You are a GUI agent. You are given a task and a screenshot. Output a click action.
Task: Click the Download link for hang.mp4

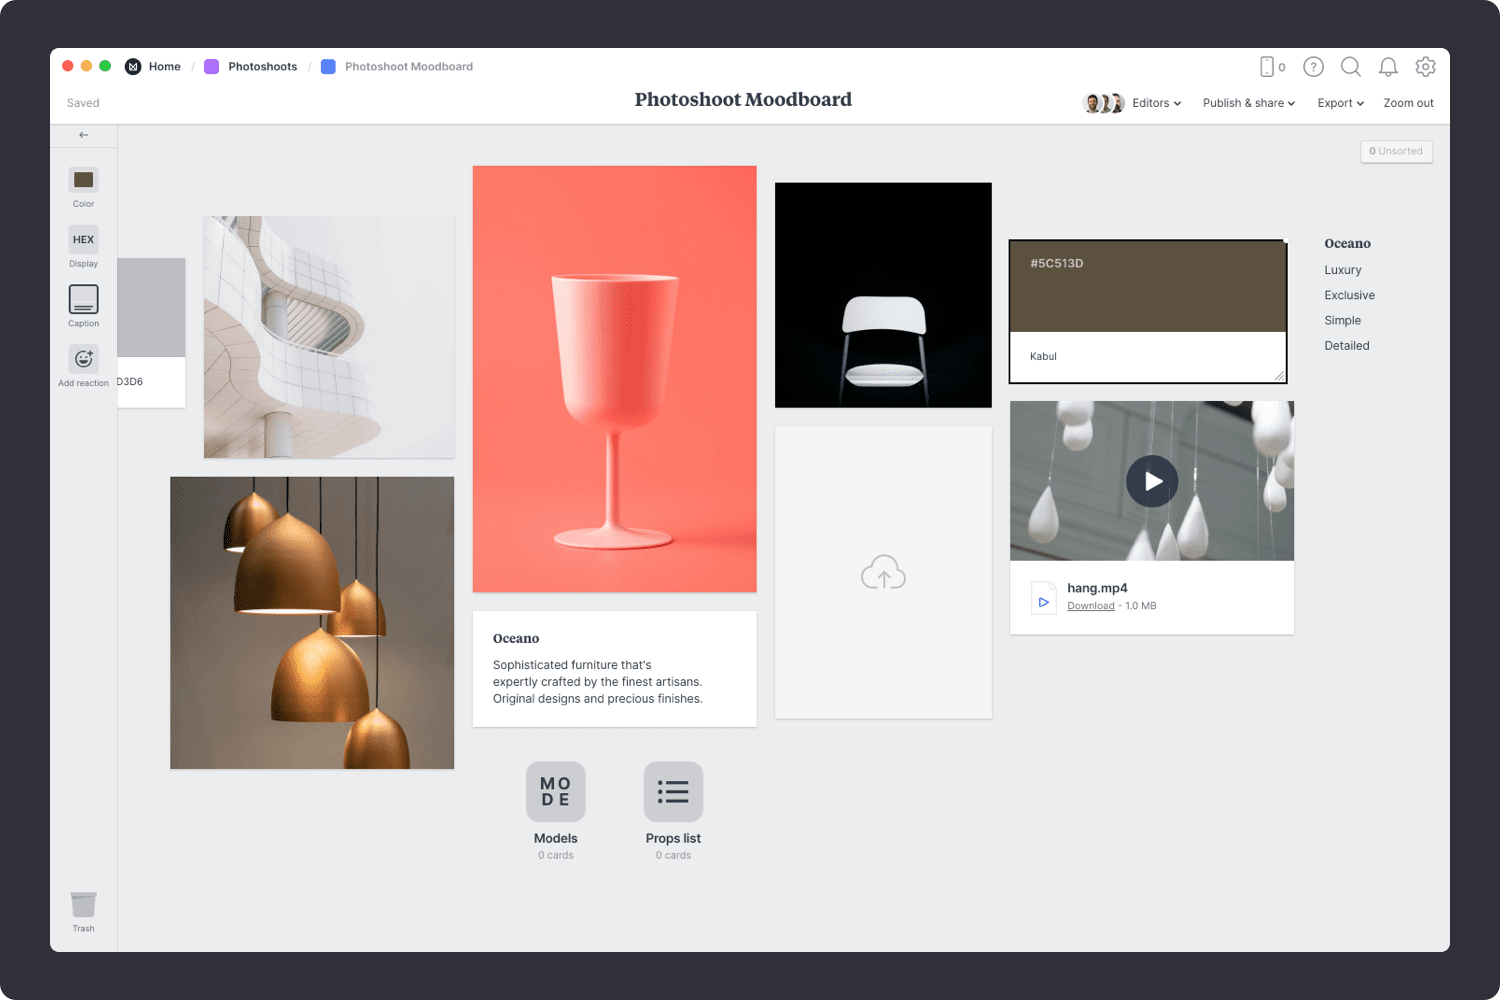1090,606
